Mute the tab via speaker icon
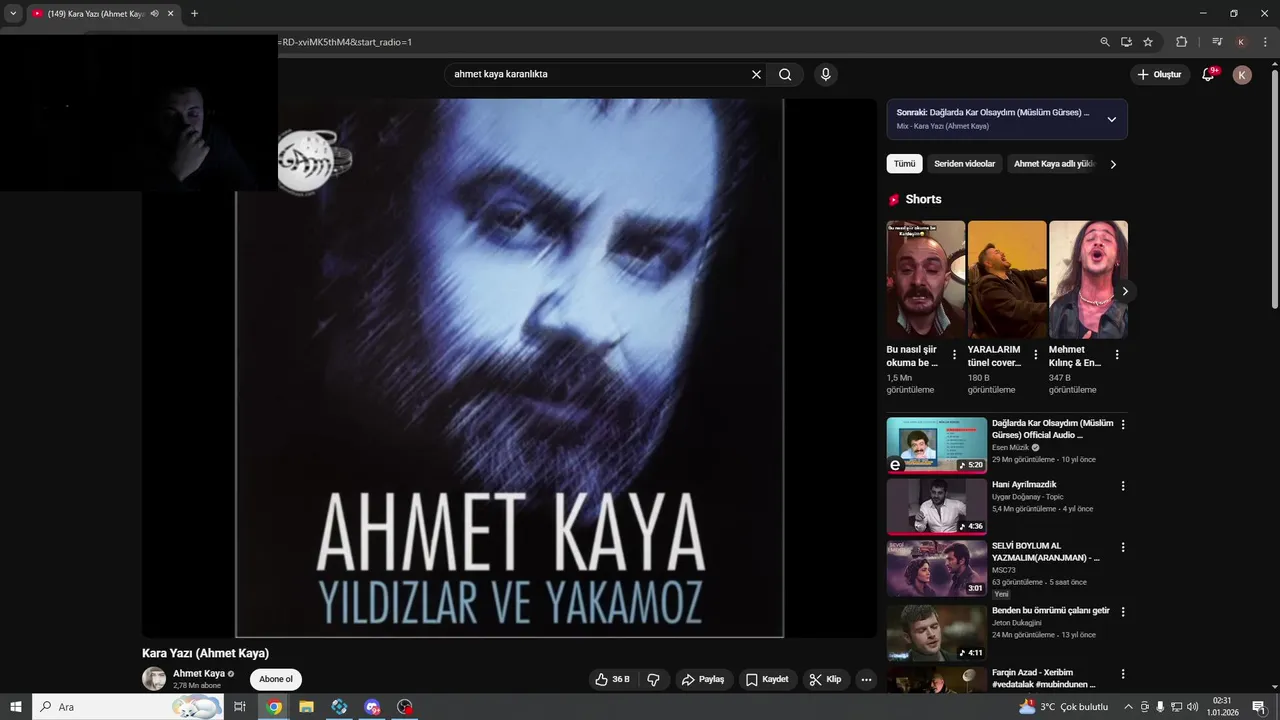Image resolution: width=1280 pixels, height=720 pixels. click(154, 14)
